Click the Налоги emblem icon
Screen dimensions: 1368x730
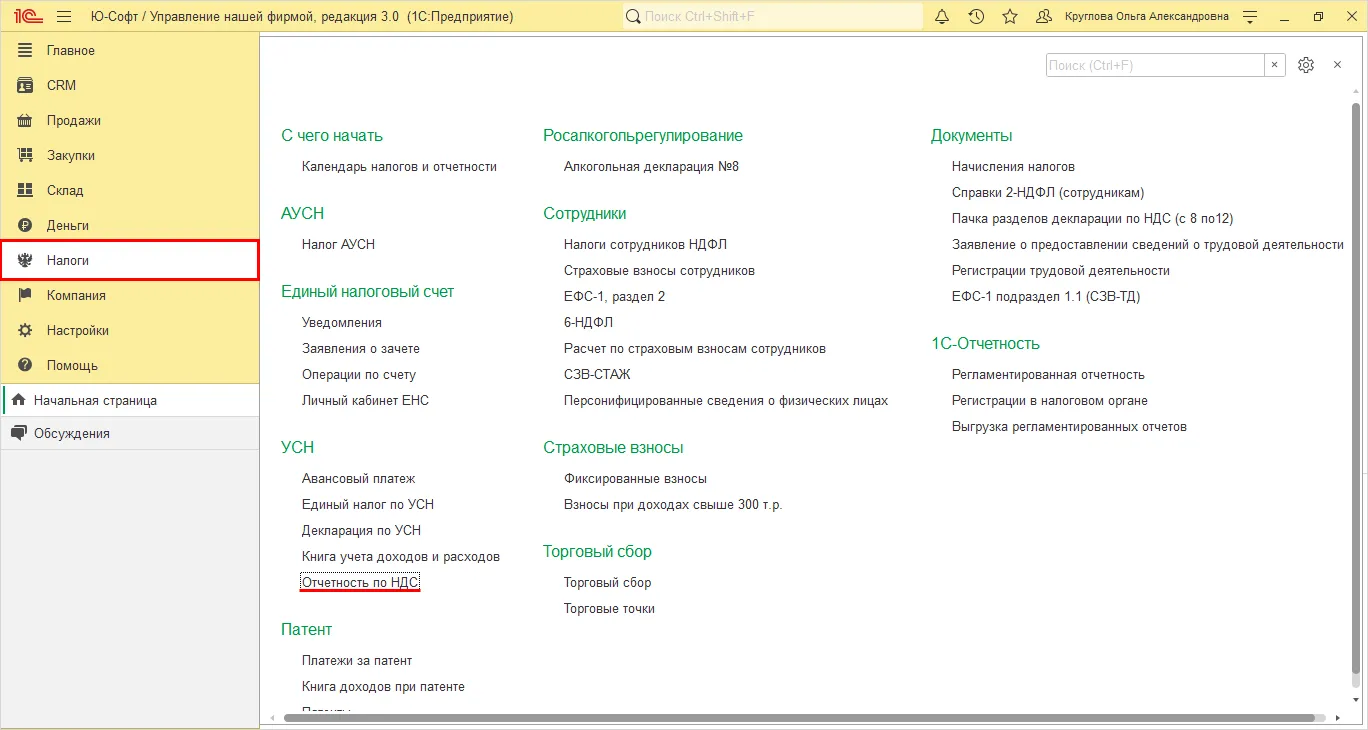(x=25, y=260)
